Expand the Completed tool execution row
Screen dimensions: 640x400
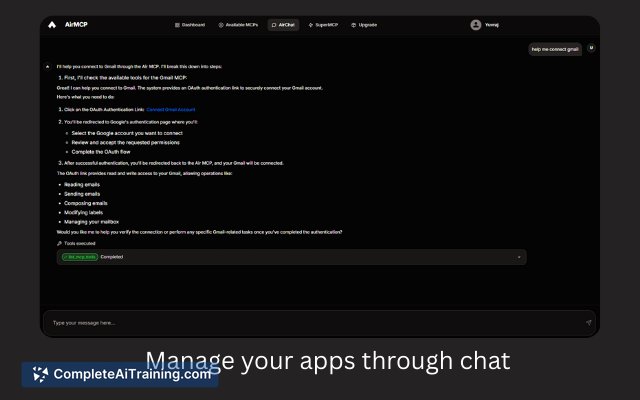pos(291,257)
